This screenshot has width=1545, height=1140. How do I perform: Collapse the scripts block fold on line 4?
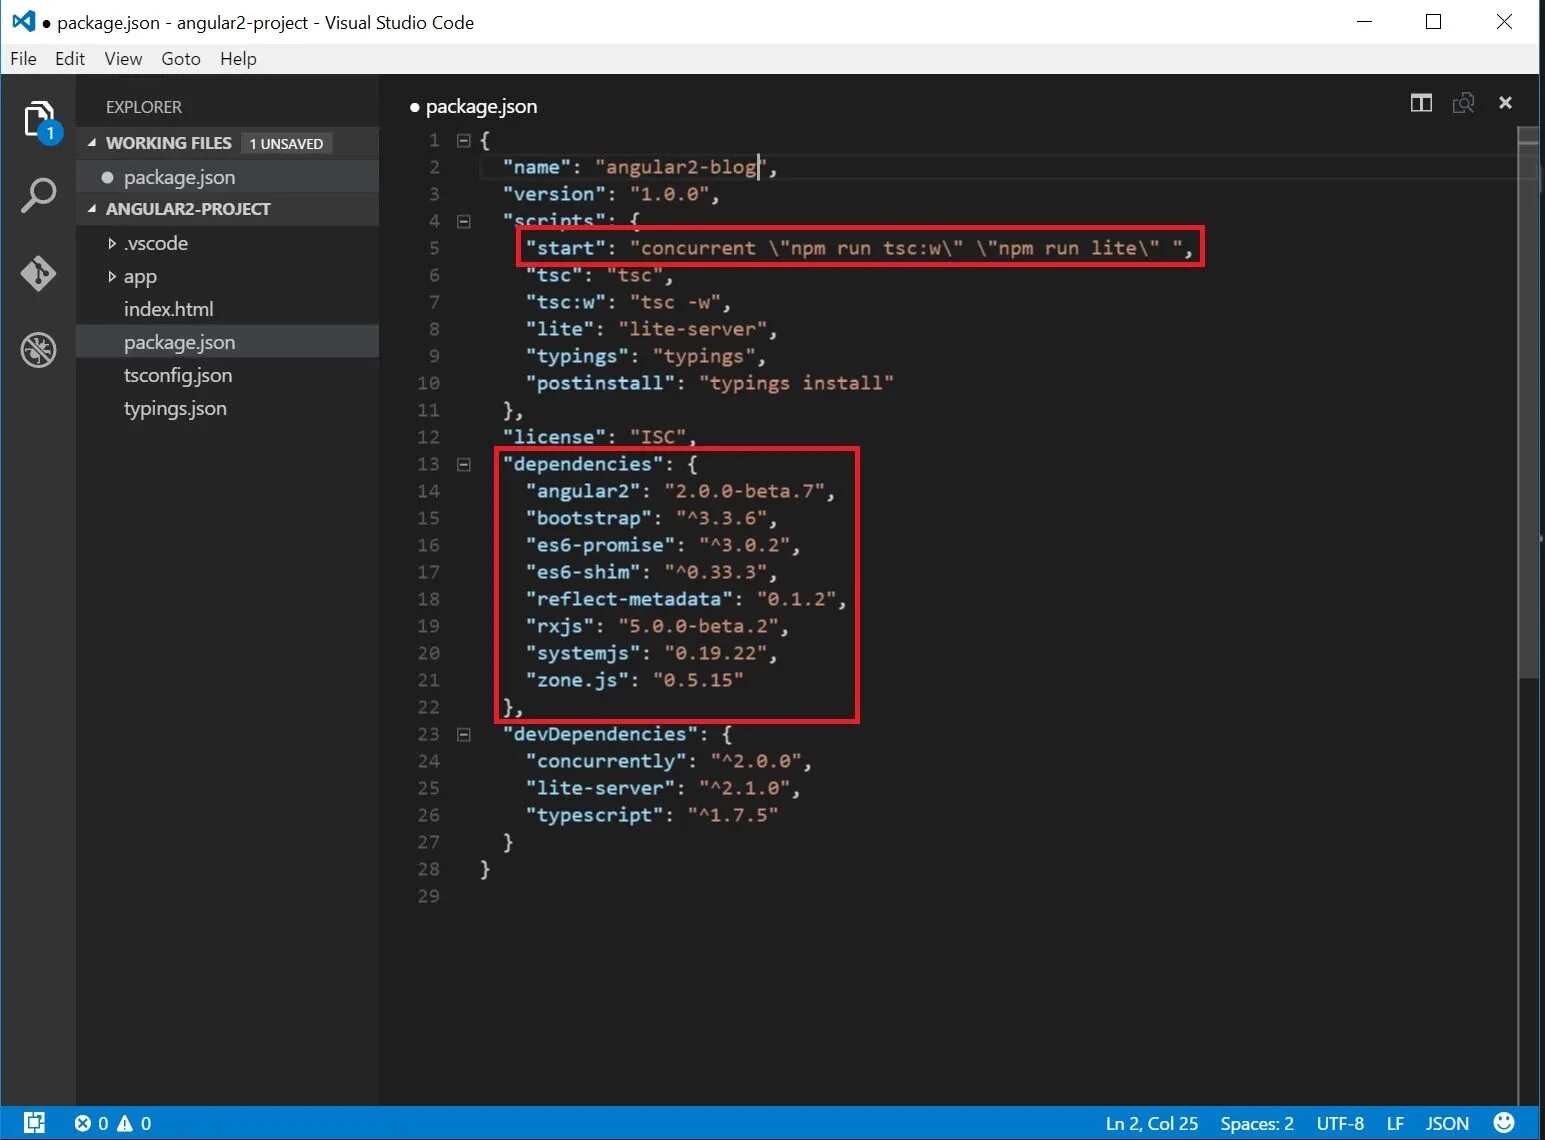pos(464,221)
